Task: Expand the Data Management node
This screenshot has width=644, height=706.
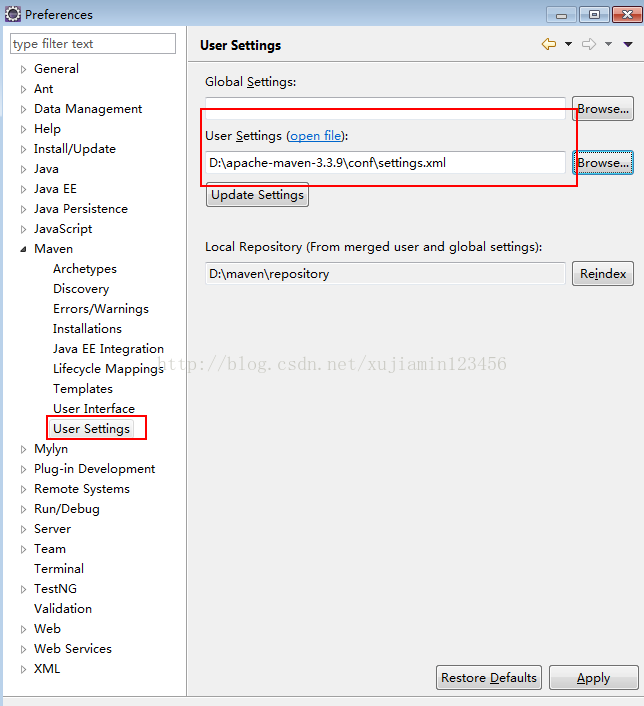Action: (23, 109)
